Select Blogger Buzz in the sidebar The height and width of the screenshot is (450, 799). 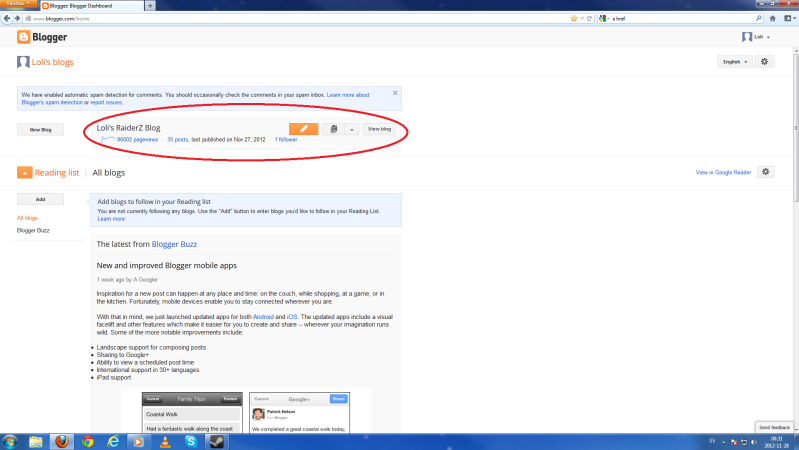pyautogui.click(x=33, y=230)
